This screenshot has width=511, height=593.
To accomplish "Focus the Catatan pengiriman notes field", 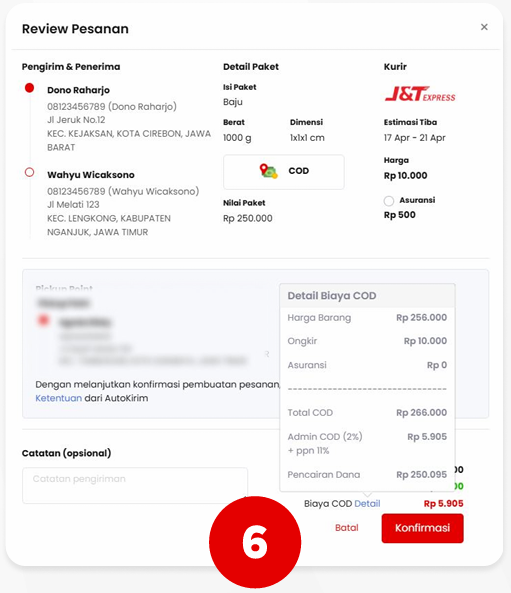I will point(135,485).
